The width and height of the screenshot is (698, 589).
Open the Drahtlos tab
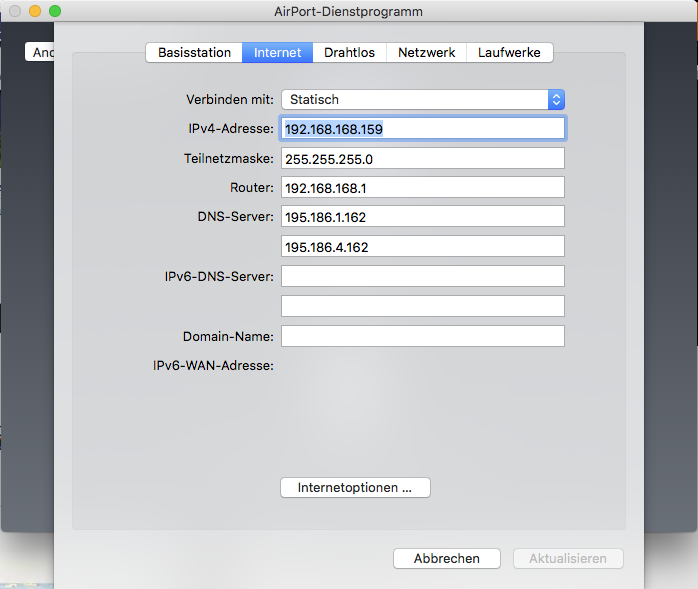349,53
